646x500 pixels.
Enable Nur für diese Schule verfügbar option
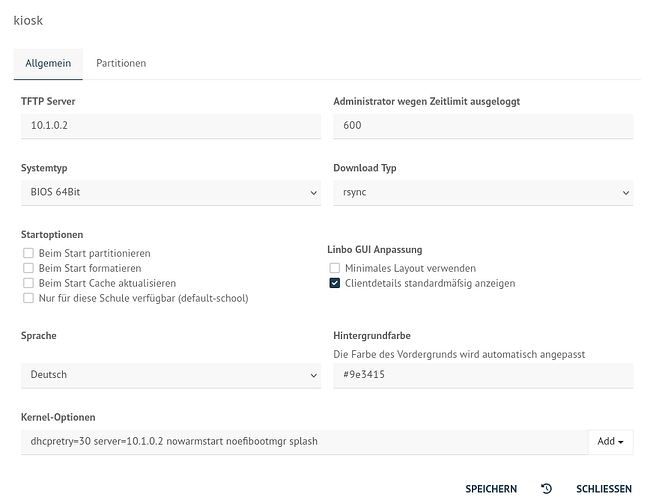[x=29, y=298]
